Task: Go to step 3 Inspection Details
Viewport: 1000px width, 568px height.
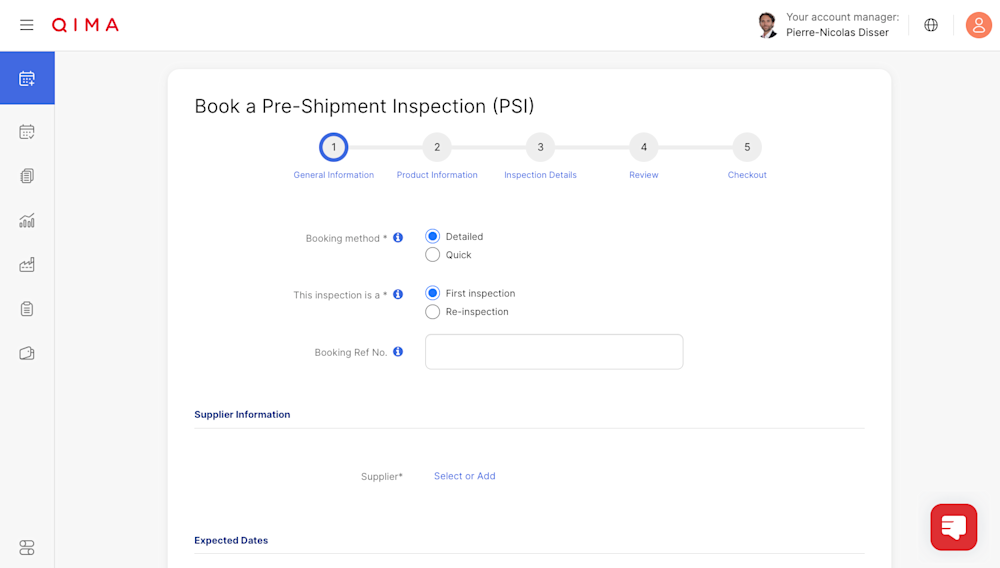Action: pyautogui.click(x=540, y=147)
